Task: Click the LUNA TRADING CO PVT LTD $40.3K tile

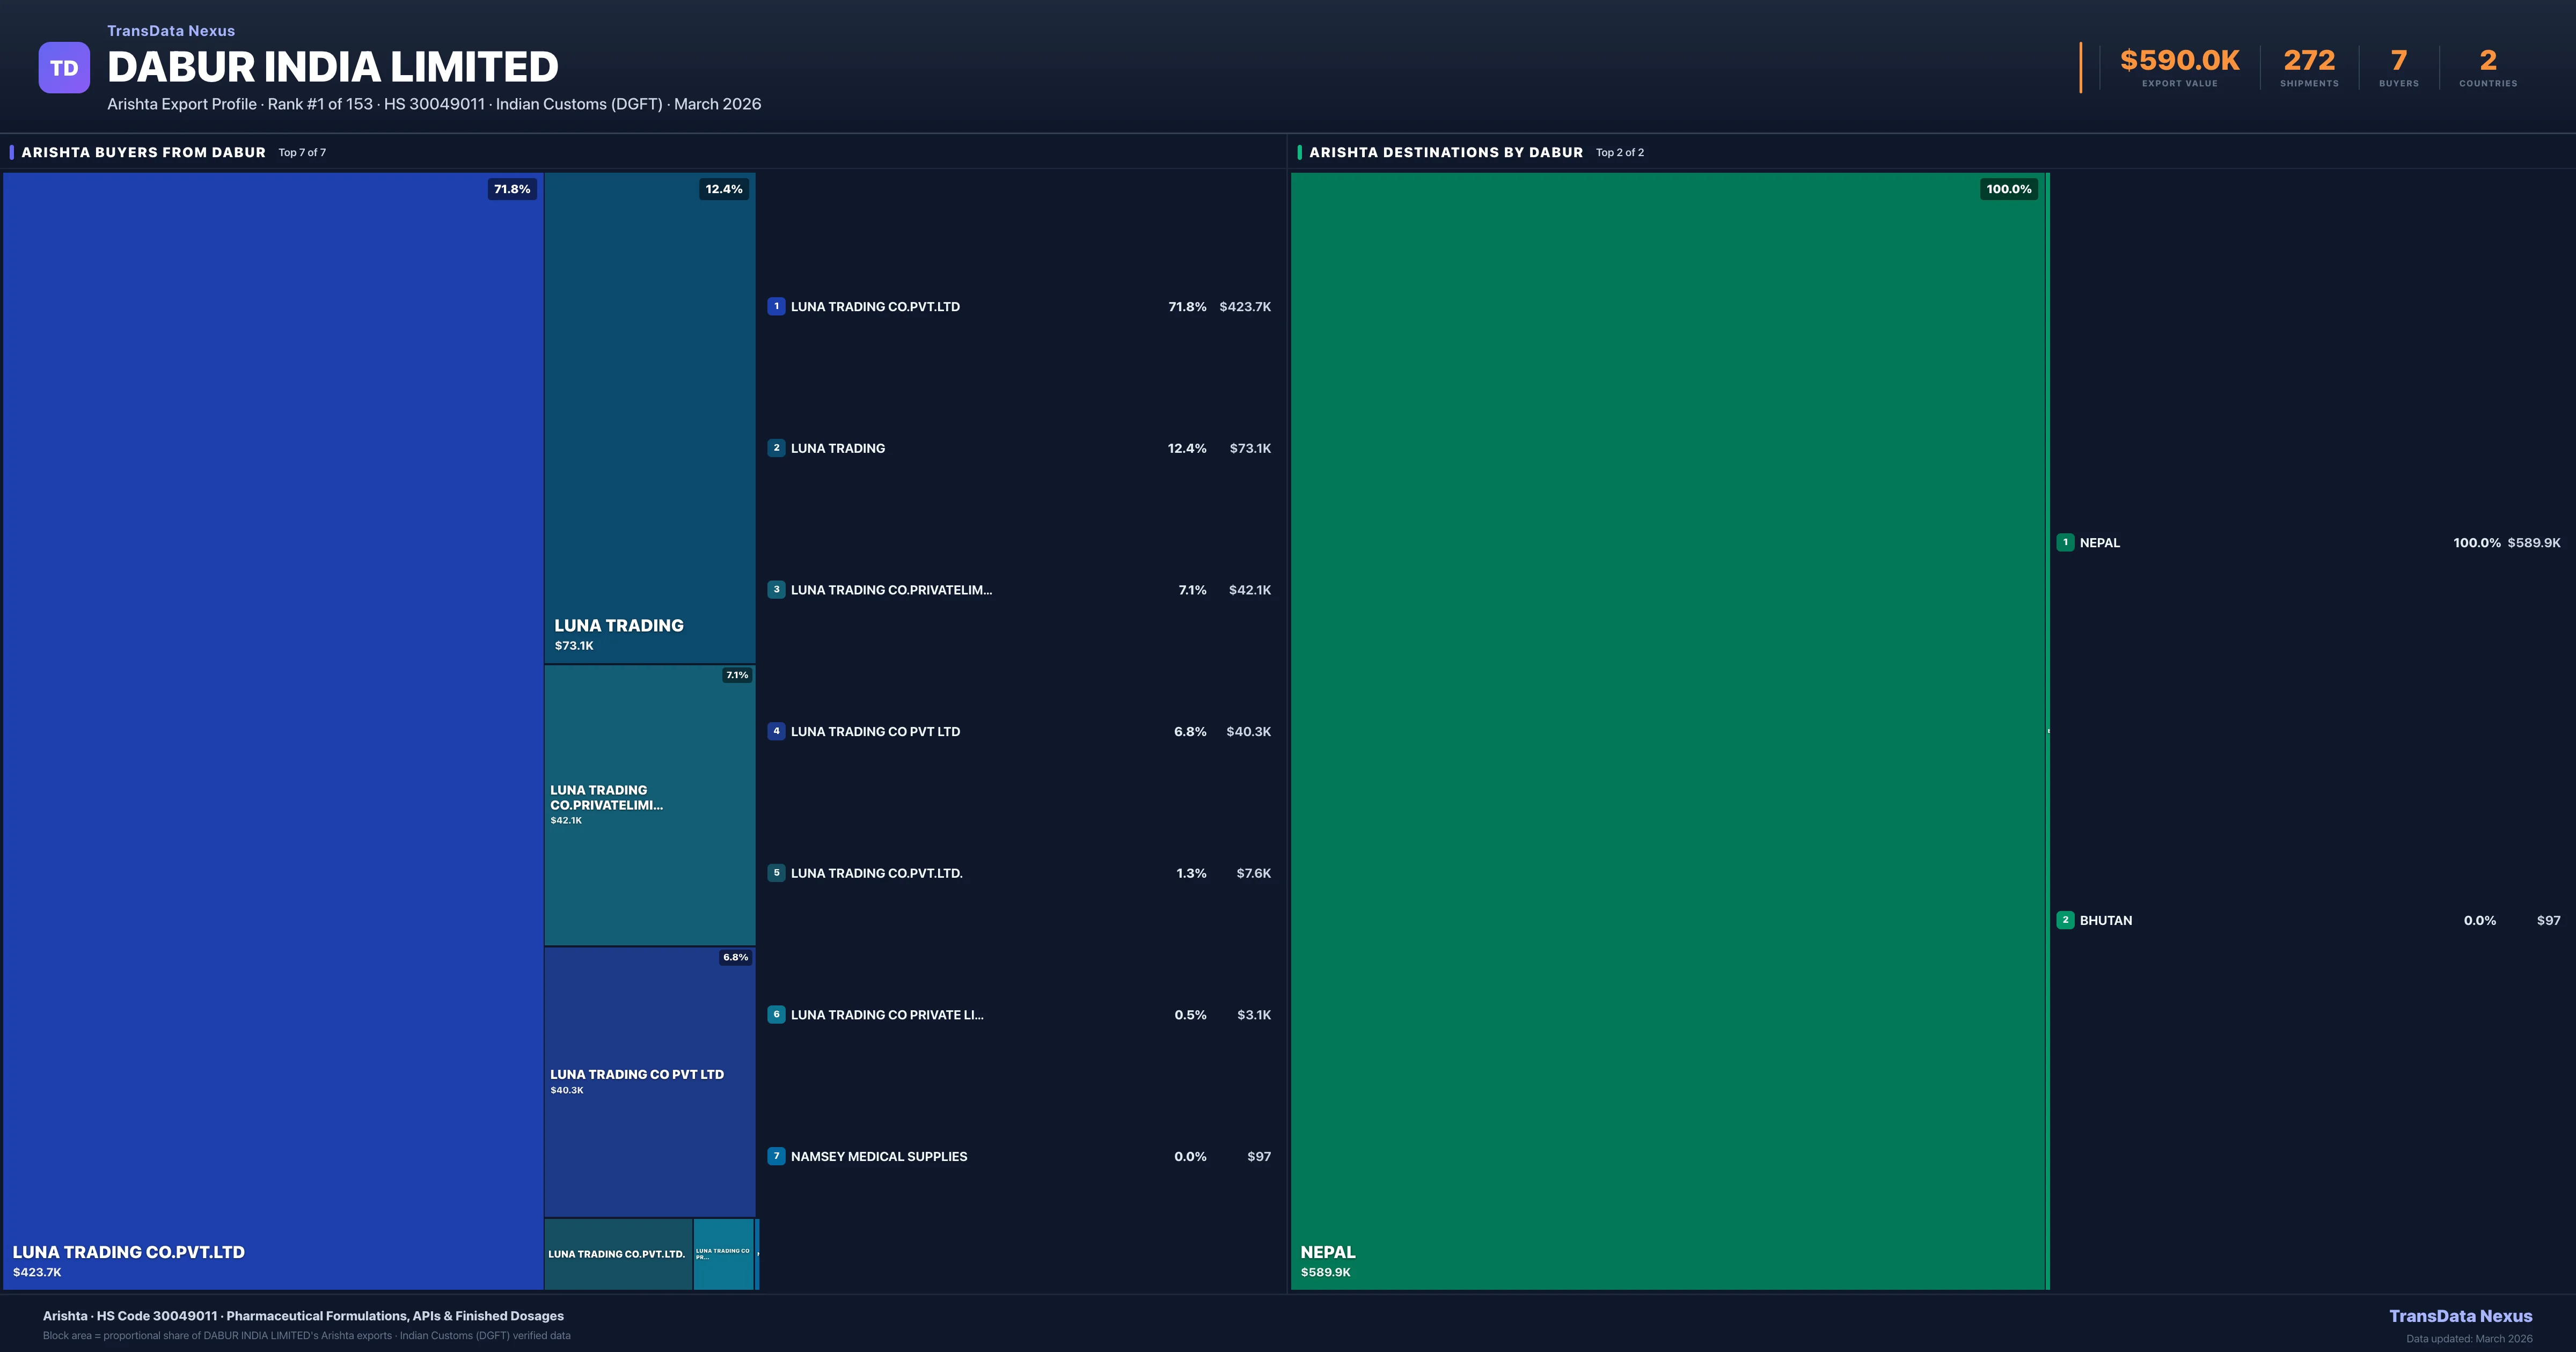Action: tap(649, 1082)
